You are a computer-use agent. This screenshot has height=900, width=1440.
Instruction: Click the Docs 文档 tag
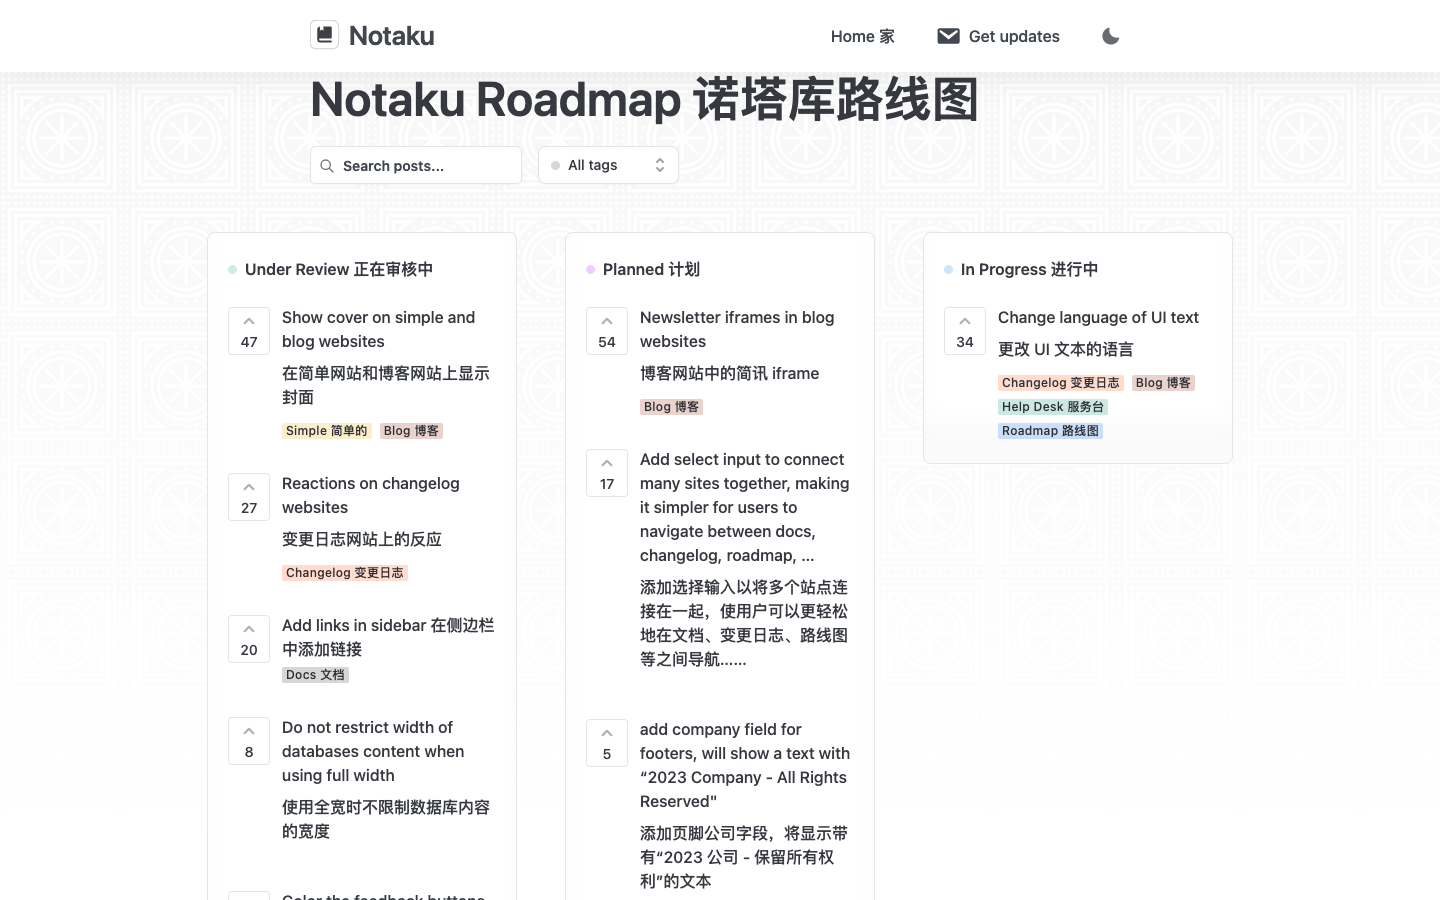click(x=315, y=675)
